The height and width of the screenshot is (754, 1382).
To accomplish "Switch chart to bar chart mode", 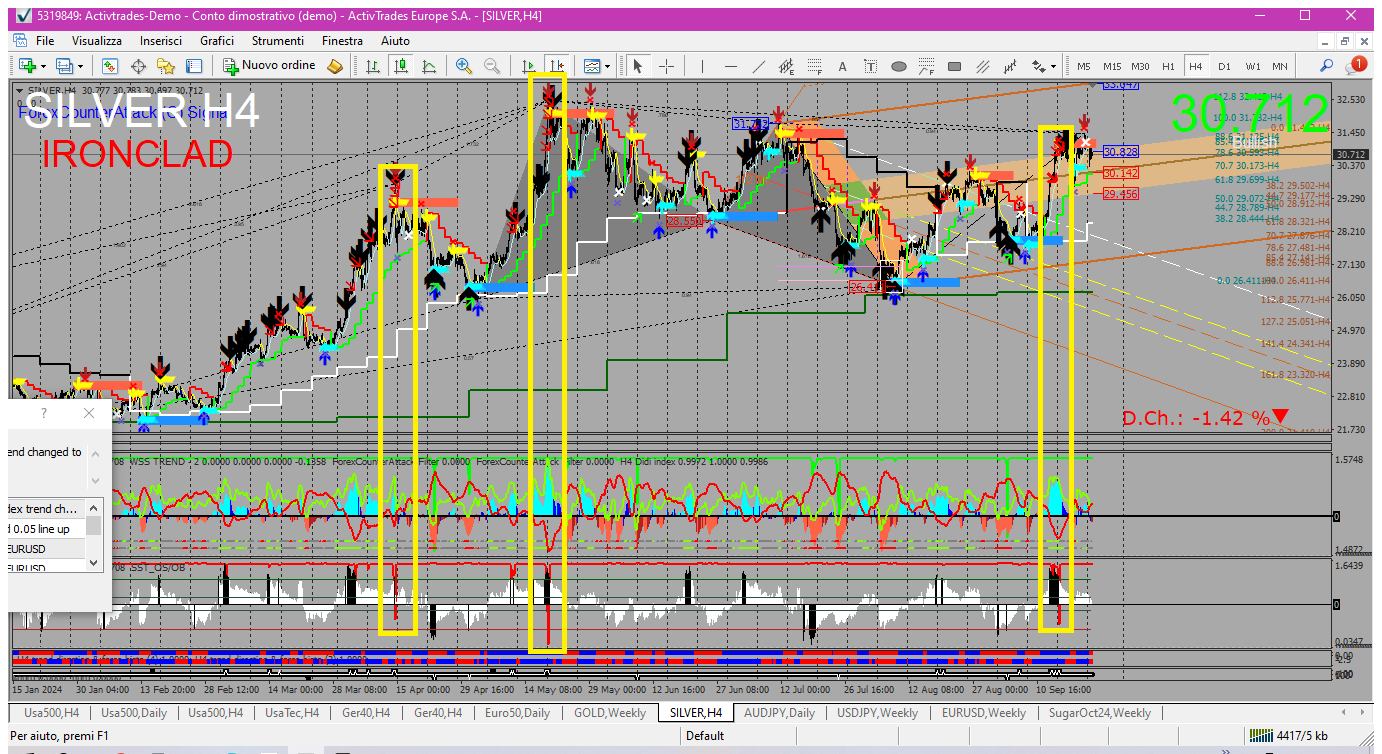I will click(x=373, y=66).
